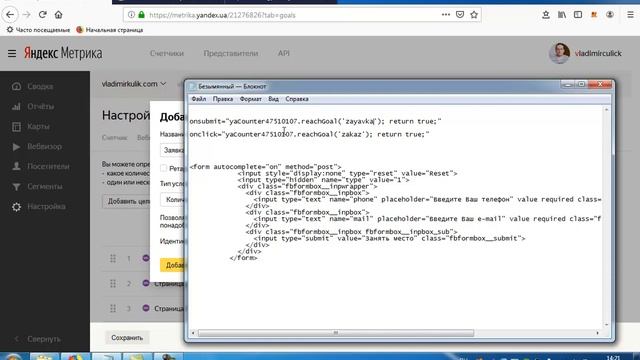640x360 pixels.
Task: Open Формат menu in Notepad
Action: 251,99
